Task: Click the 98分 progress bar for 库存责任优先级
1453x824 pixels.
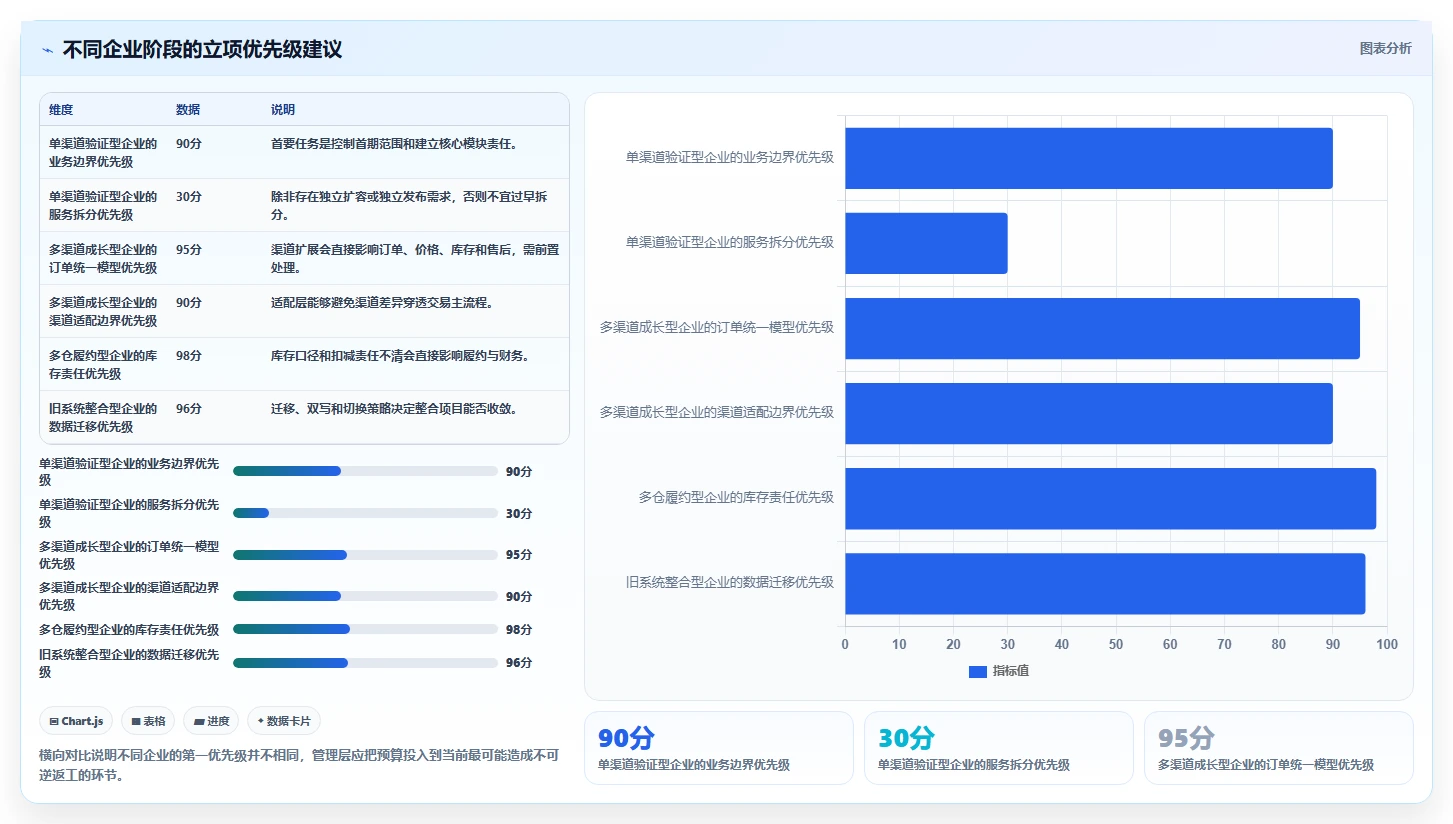Action: 365,629
